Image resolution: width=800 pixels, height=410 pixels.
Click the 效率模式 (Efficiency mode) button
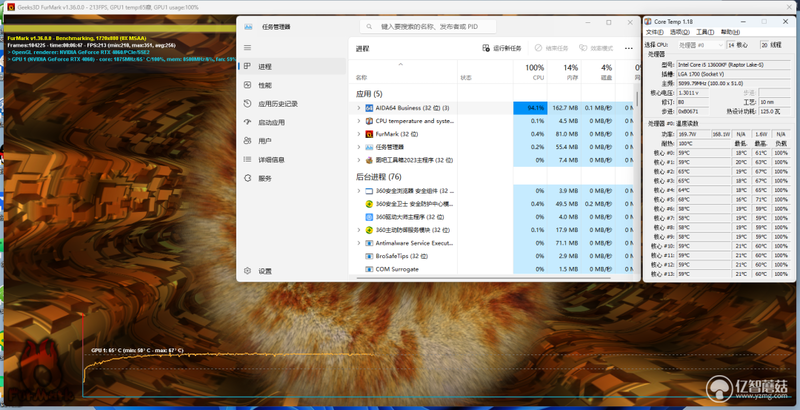pyautogui.click(x=596, y=48)
